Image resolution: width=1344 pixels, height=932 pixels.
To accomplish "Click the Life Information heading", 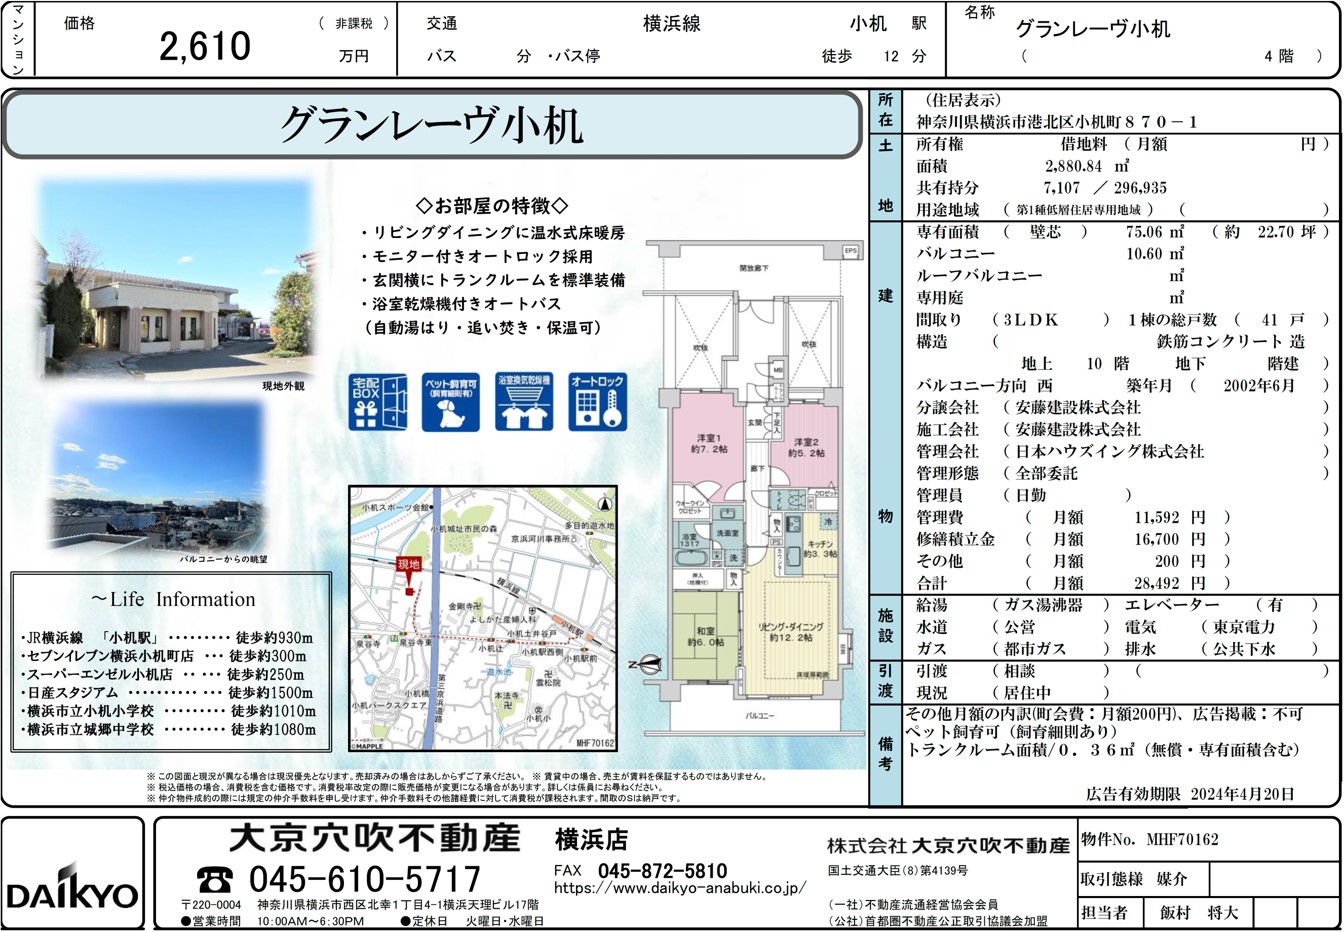I will (x=173, y=600).
